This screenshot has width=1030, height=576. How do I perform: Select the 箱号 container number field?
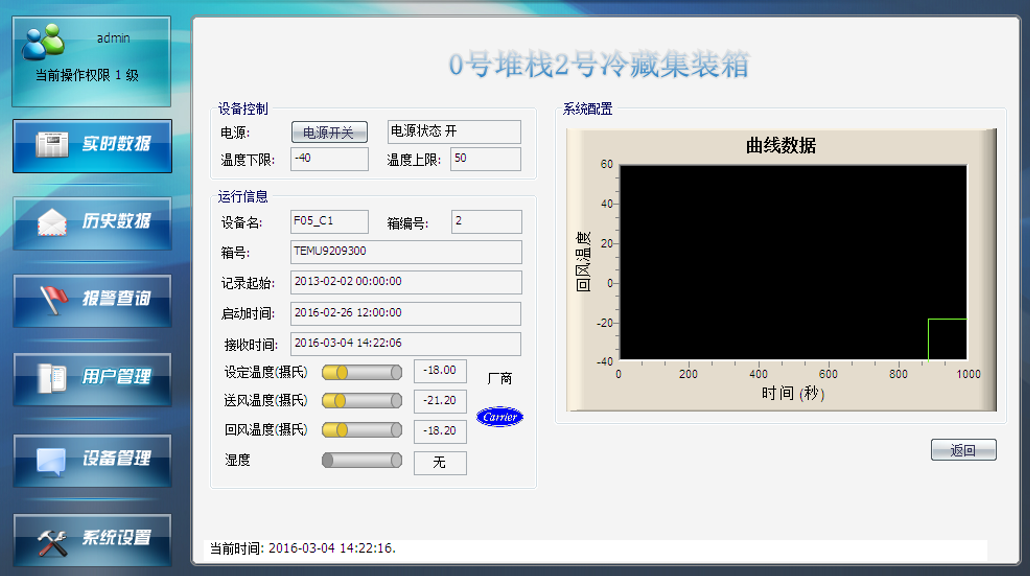405,252
